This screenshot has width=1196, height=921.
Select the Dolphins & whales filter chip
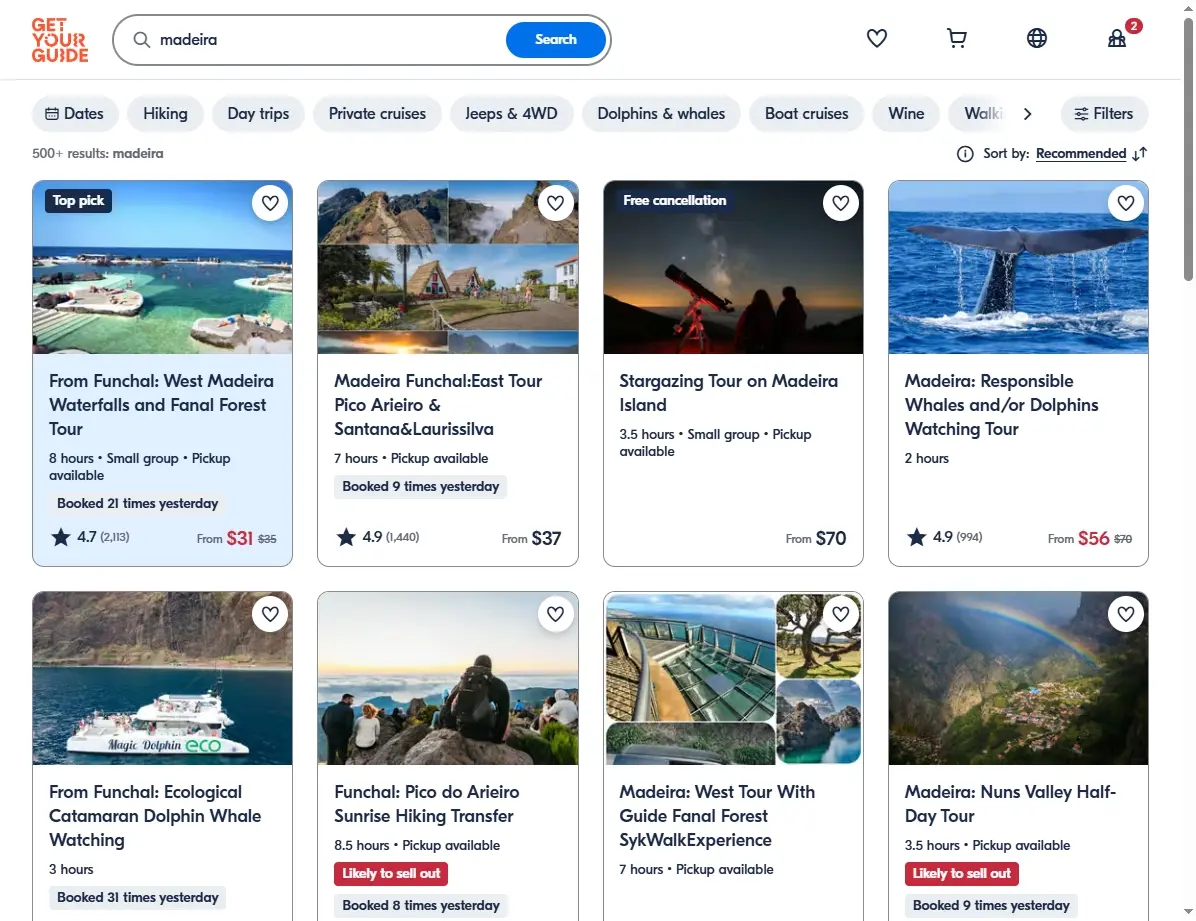[661, 114]
